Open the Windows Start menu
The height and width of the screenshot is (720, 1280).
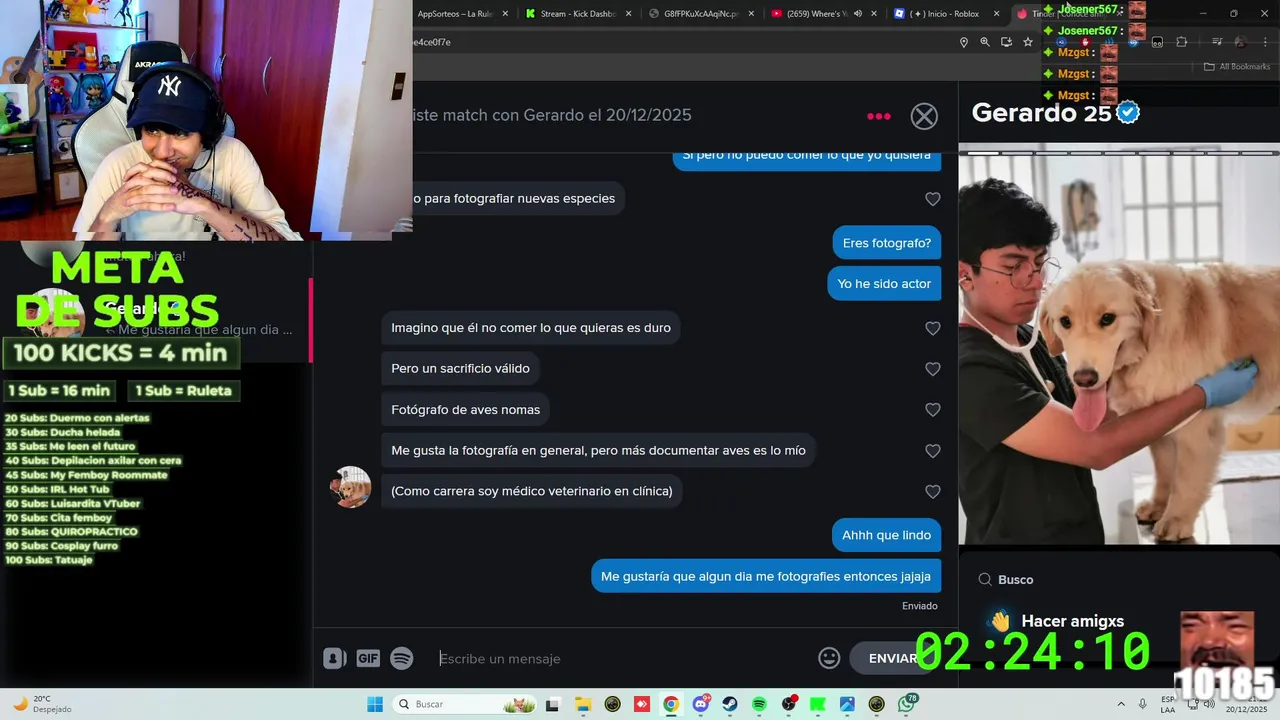[375, 704]
